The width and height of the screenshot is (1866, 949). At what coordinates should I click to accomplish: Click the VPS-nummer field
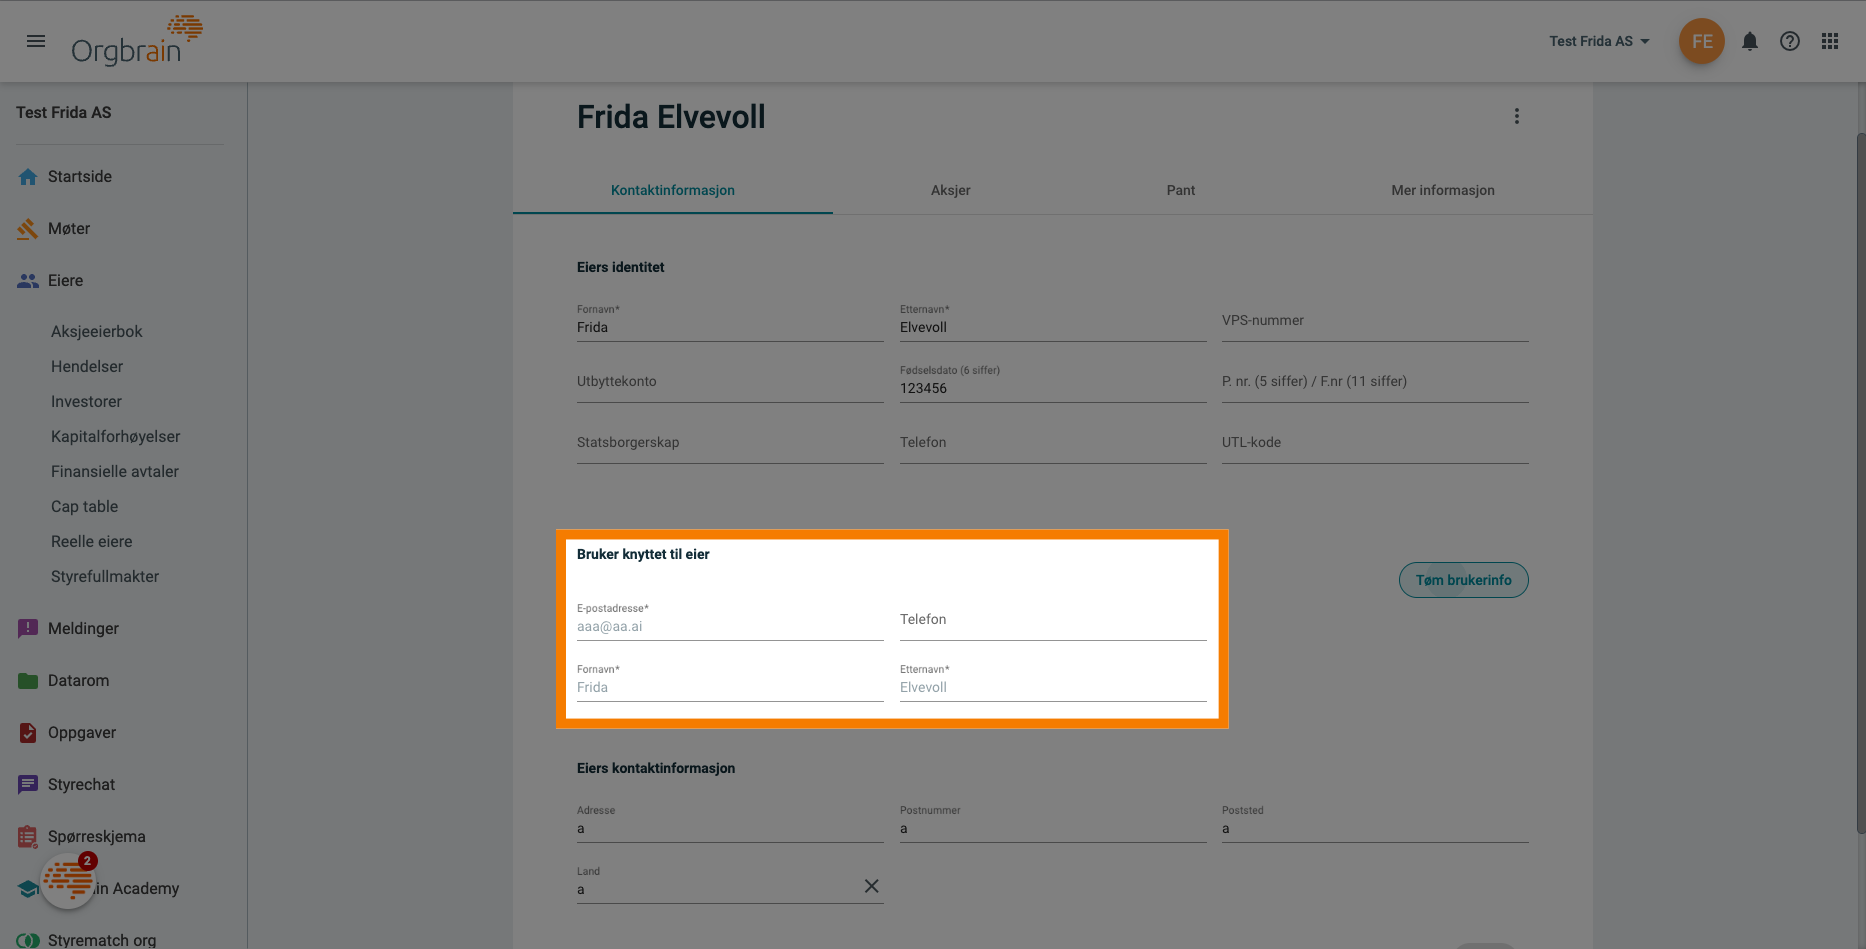1375,322
